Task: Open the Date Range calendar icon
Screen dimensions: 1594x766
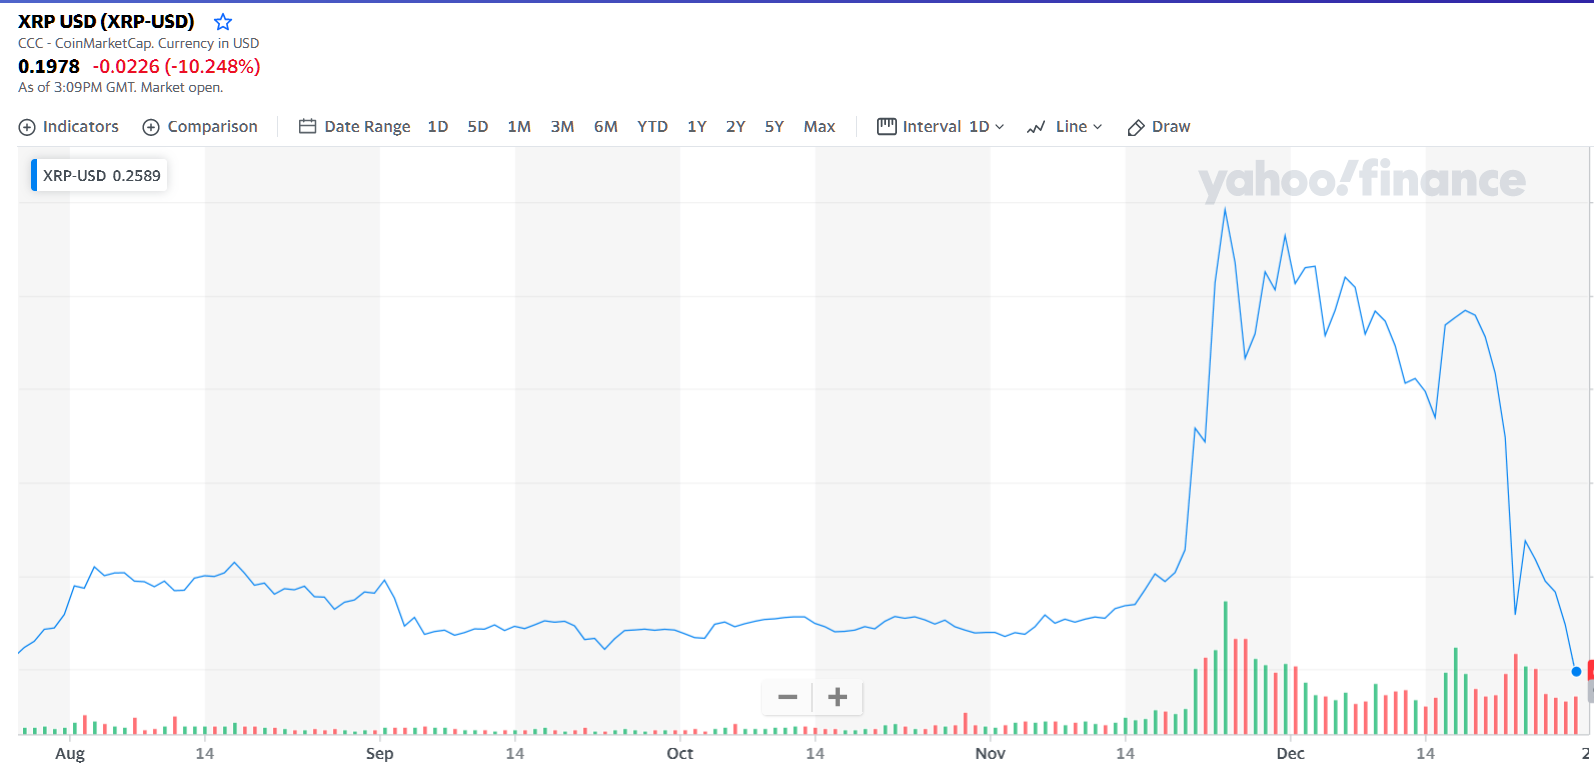Action: click(308, 127)
